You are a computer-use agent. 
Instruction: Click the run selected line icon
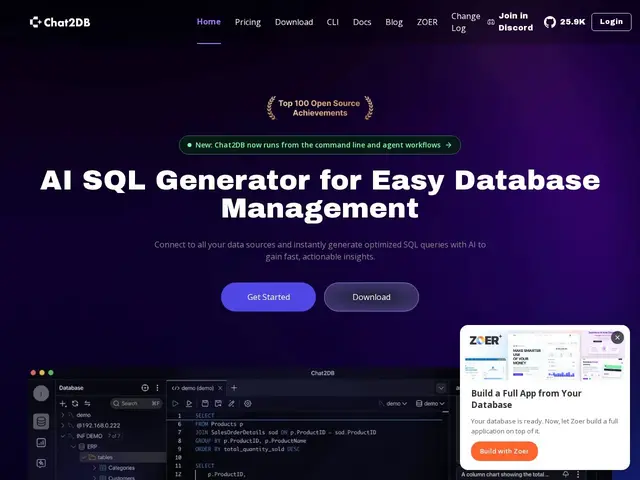(x=189, y=404)
